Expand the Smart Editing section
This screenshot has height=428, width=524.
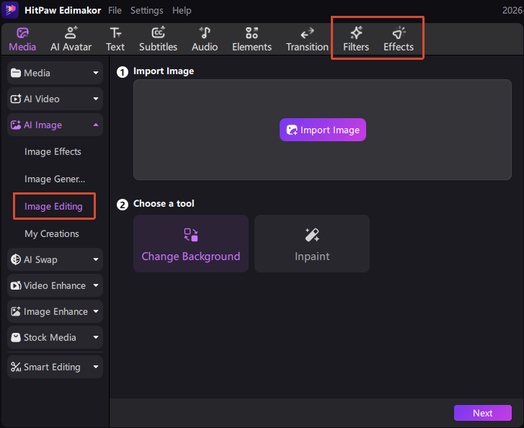tap(55, 367)
